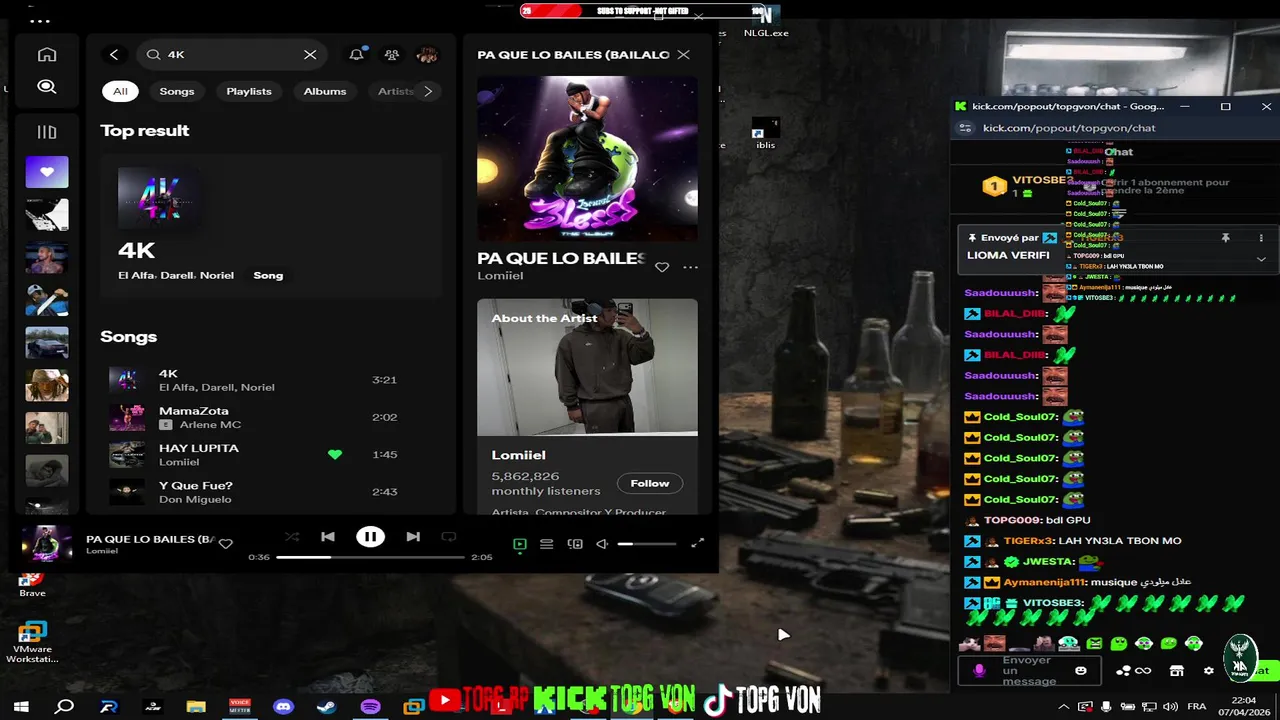
Task: Click the Spotify search field containing 4K
Action: tap(232, 55)
